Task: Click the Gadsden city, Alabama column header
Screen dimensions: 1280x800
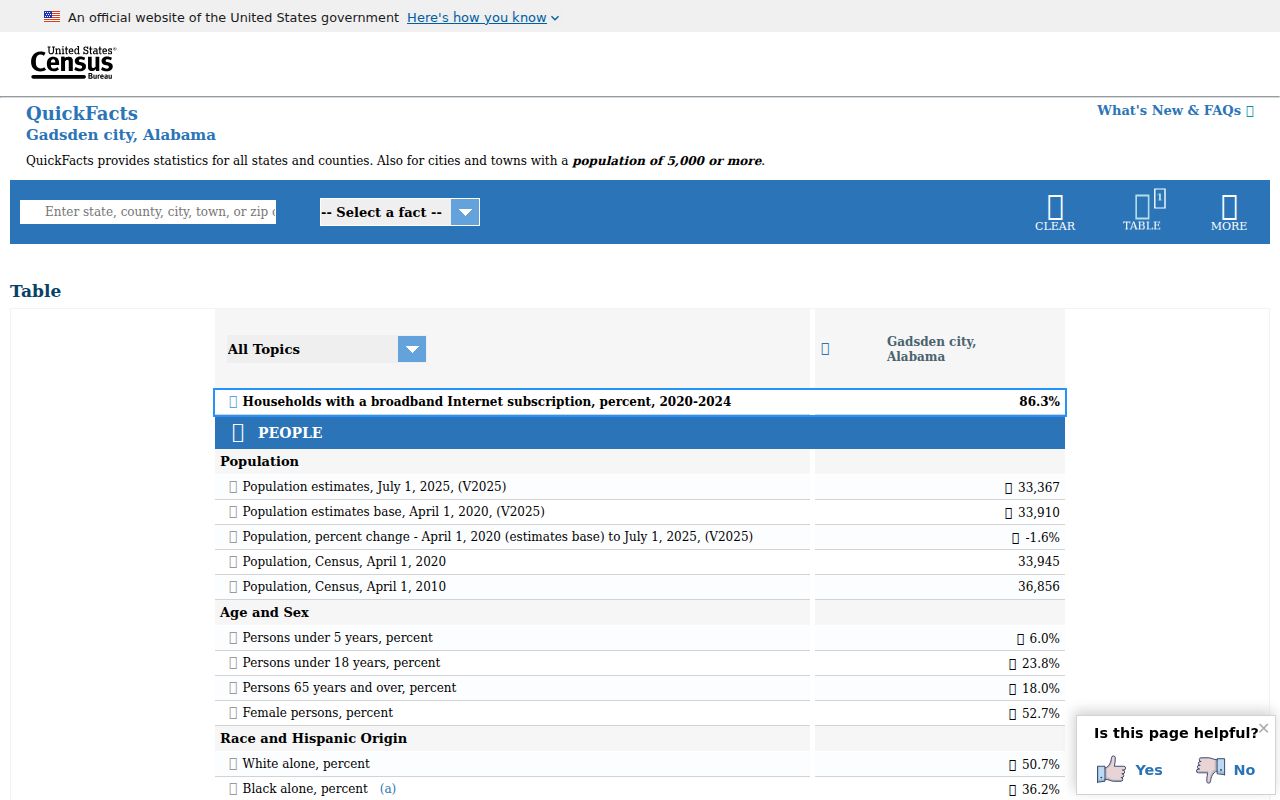Action: click(931, 349)
